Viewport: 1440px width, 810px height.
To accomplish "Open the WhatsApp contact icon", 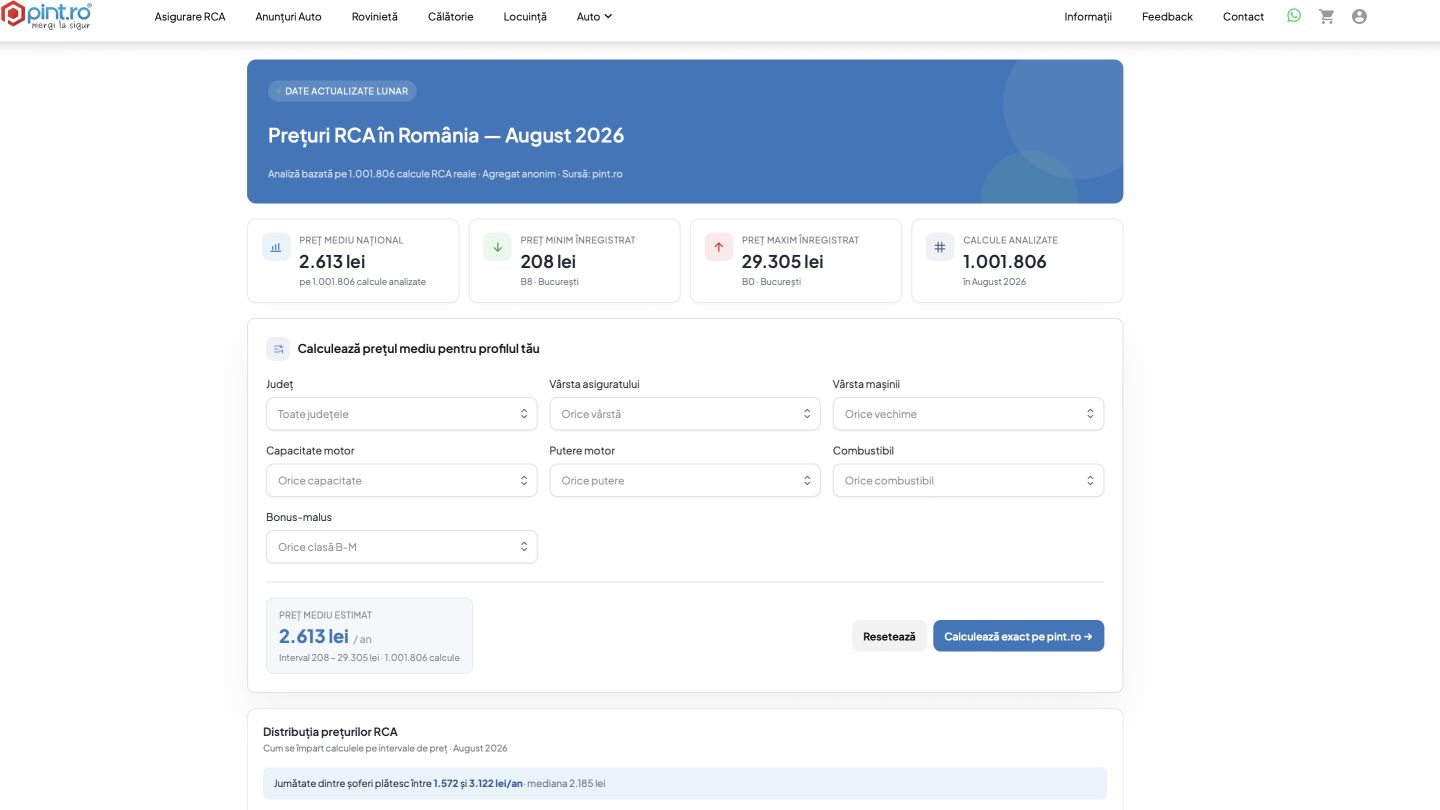I will 1294,16.
